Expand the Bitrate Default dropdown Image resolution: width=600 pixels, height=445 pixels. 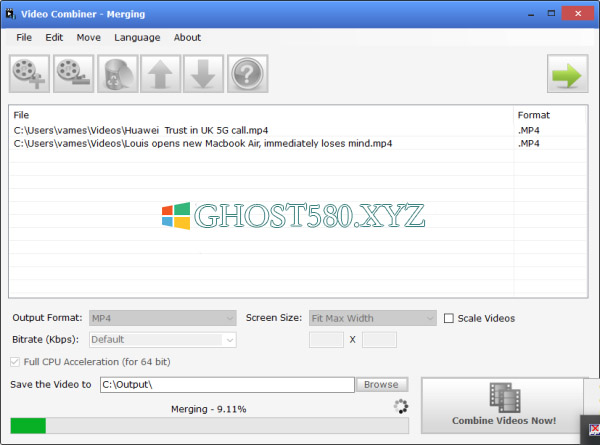163,340
